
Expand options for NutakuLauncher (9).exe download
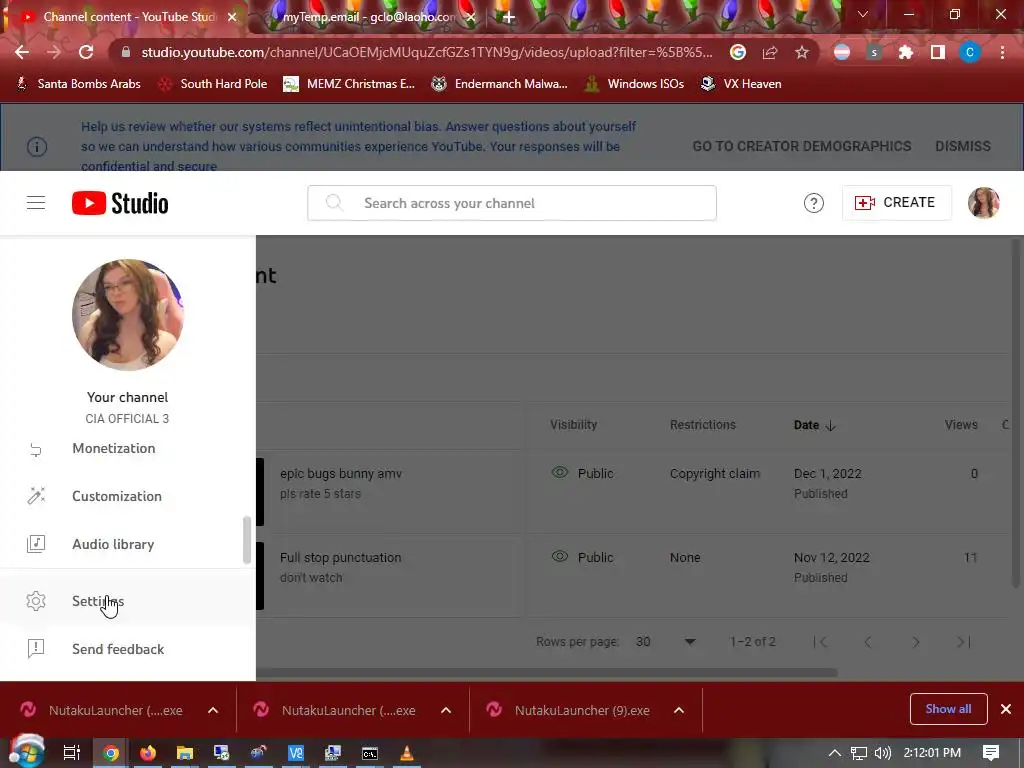click(x=679, y=711)
